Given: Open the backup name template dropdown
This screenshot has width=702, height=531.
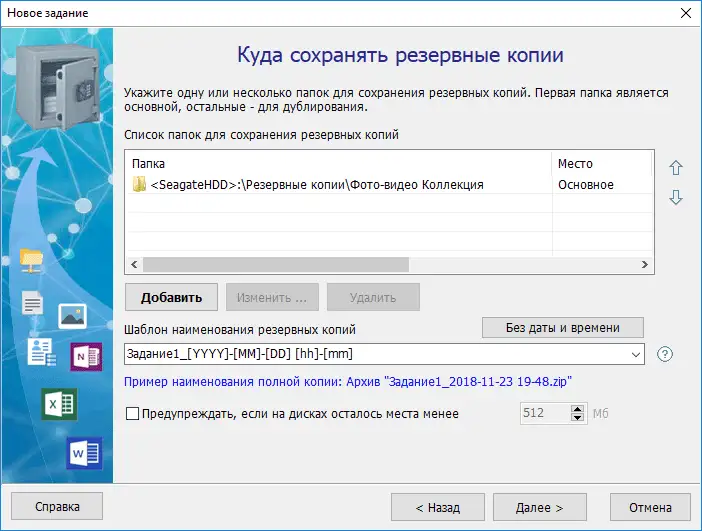Looking at the screenshot, I should coord(637,354).
